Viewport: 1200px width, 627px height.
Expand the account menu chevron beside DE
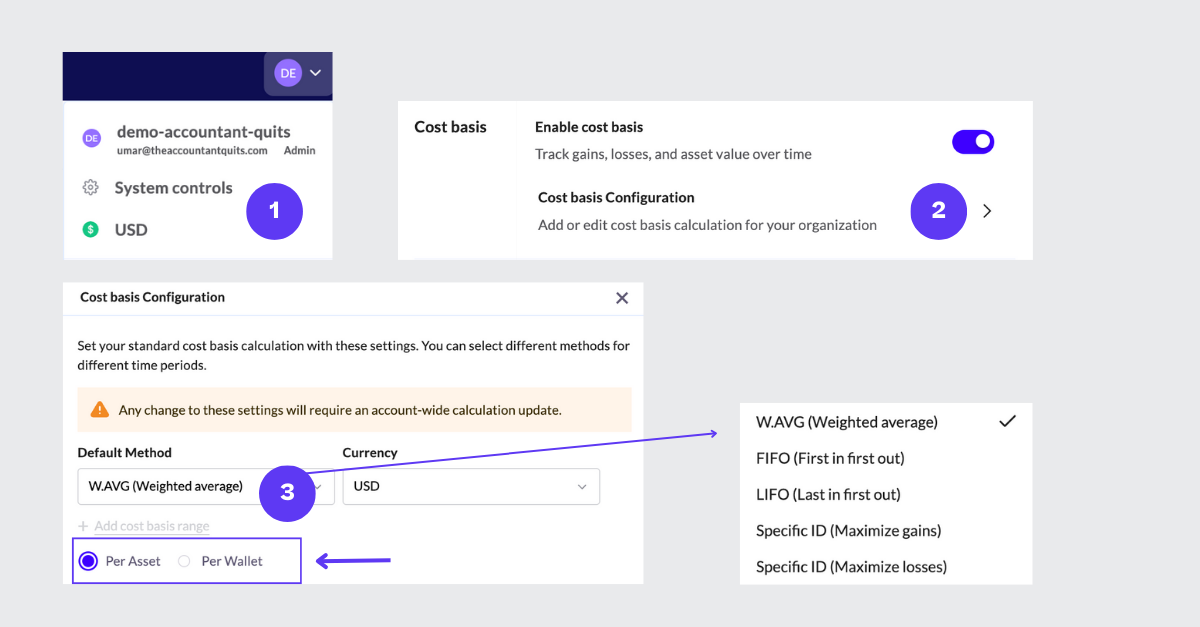pyautogui.click(x=316, y=73)
